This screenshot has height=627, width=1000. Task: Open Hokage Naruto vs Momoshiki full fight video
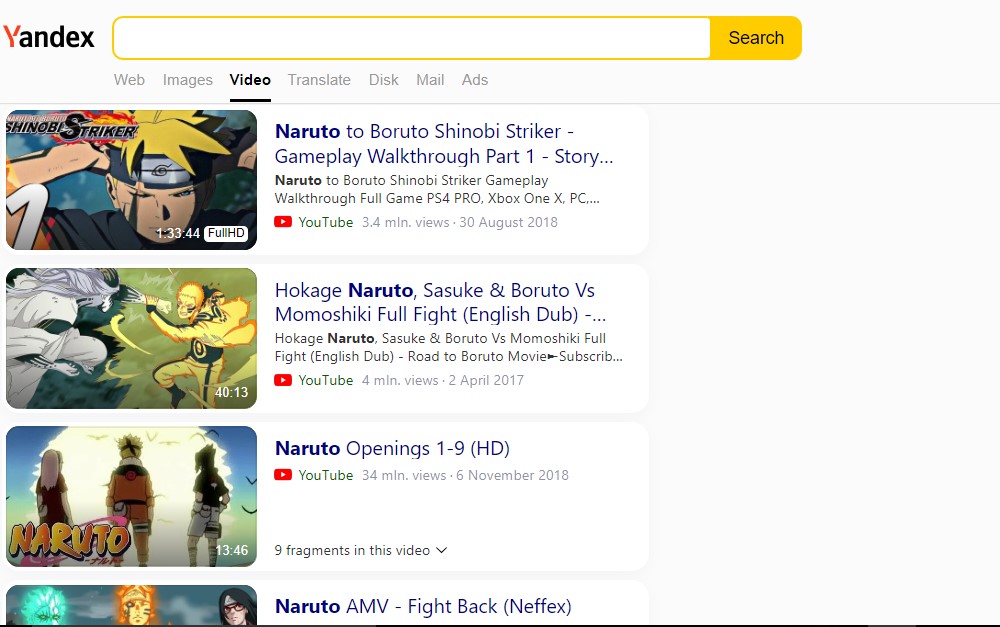(434, 301)
